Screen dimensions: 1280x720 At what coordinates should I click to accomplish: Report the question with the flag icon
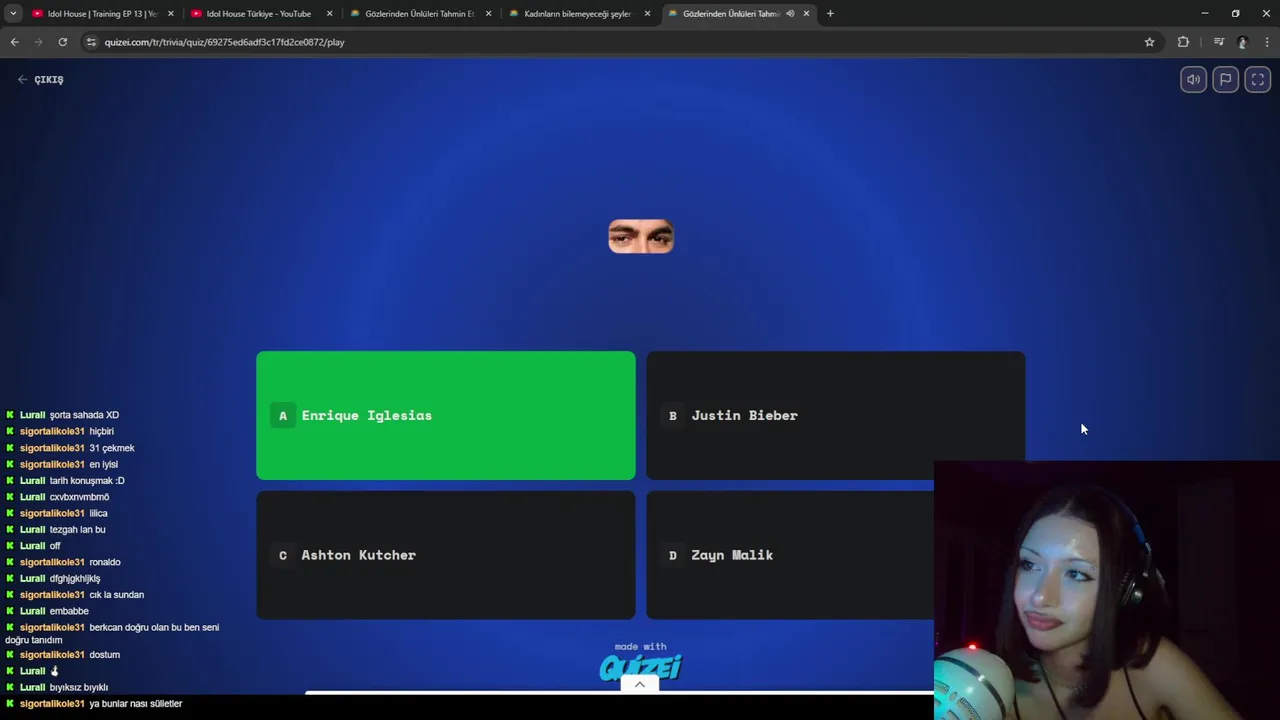(1225, 80)
